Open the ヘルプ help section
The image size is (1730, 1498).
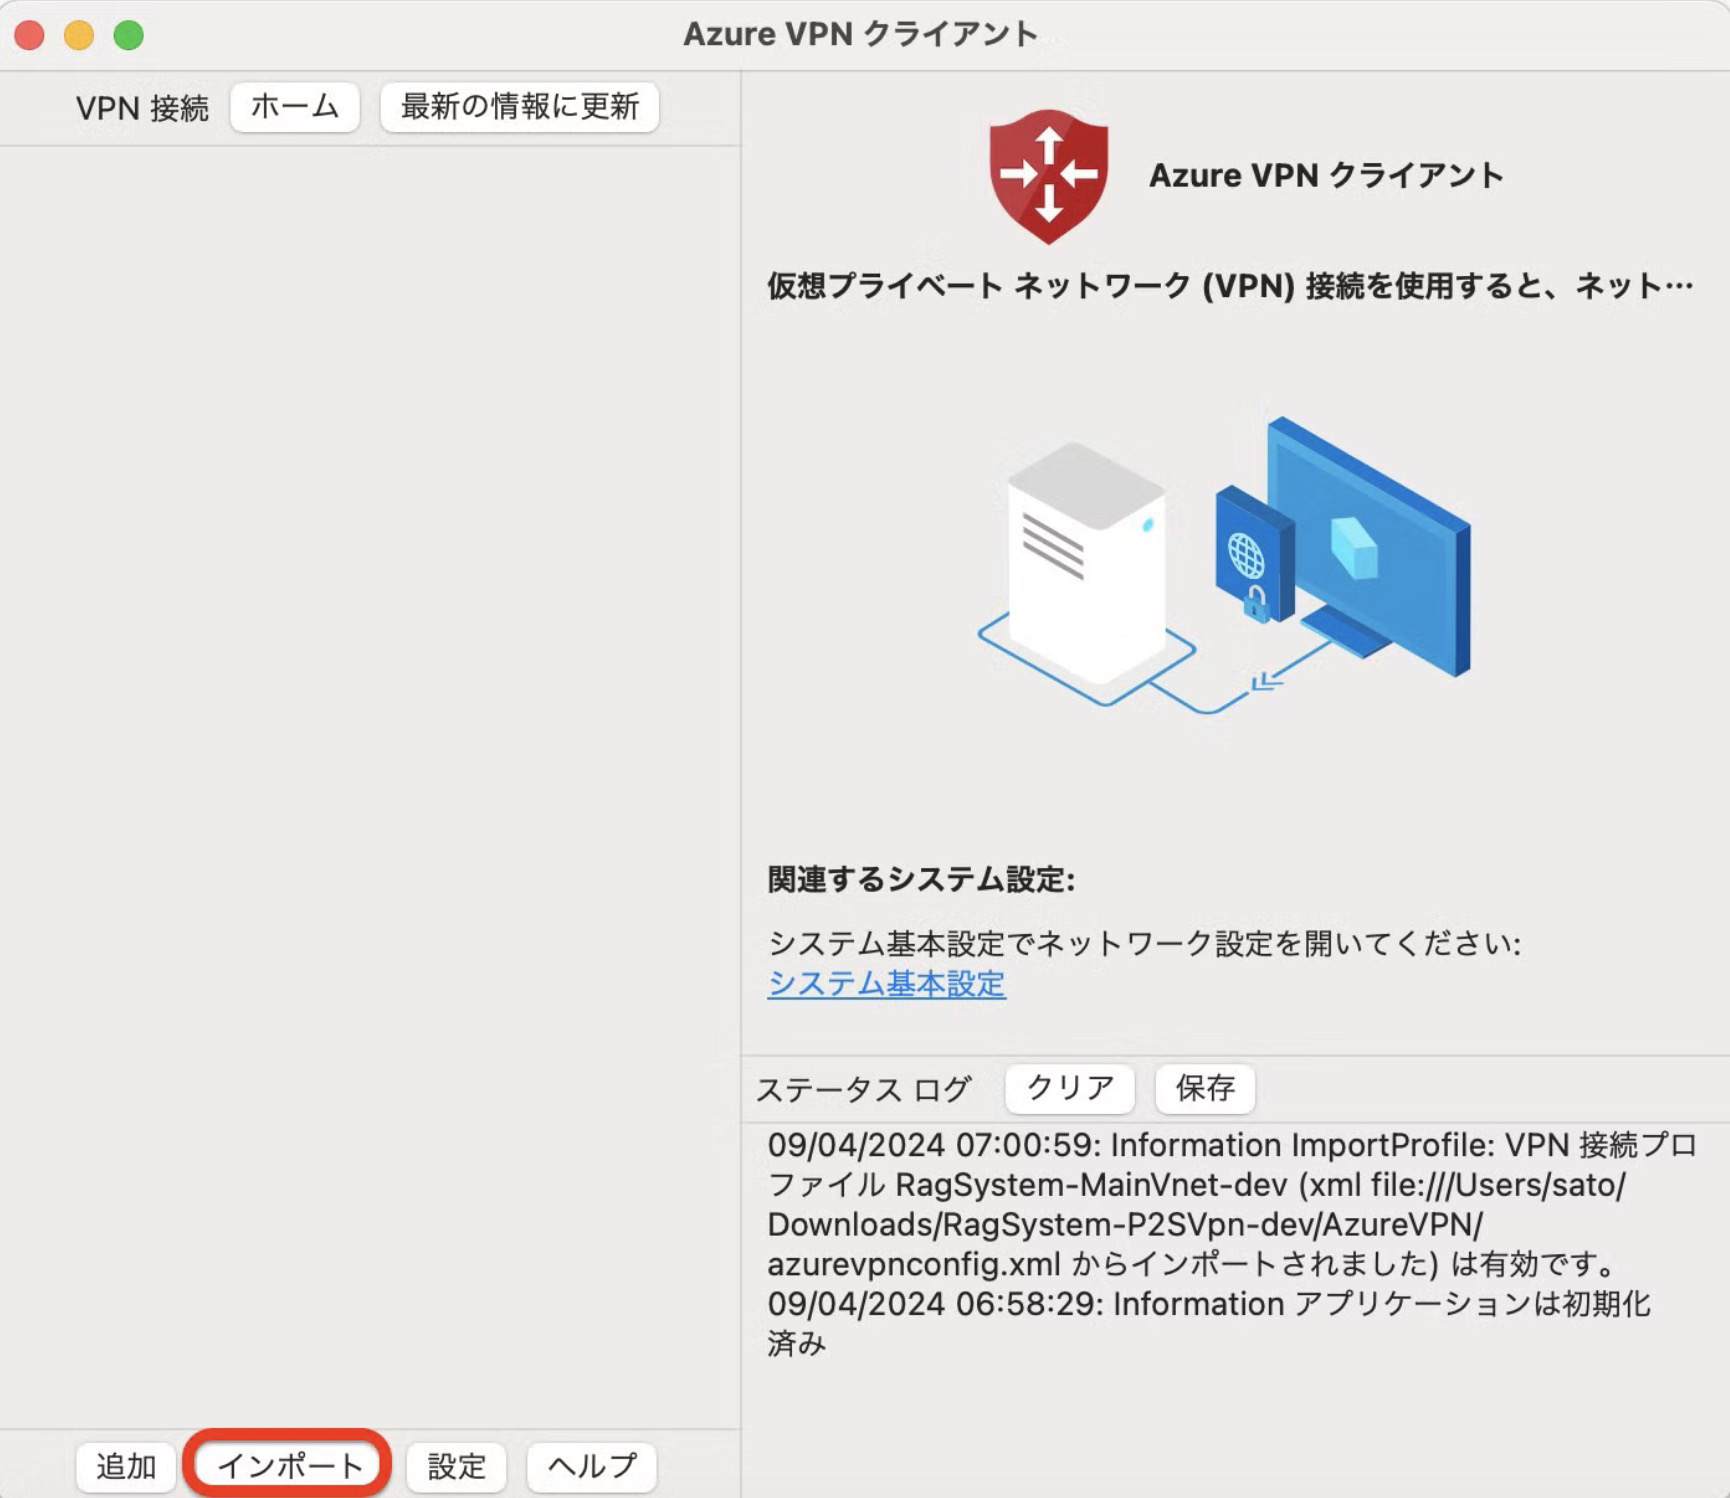click(591, 1465)
